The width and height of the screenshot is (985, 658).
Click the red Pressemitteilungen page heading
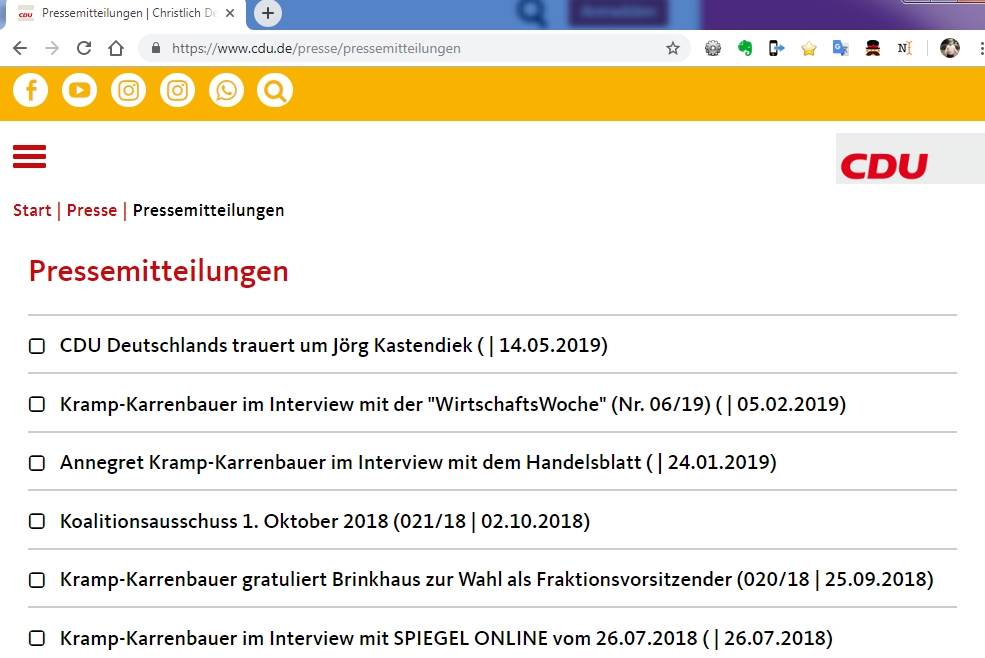coord(159,271)
